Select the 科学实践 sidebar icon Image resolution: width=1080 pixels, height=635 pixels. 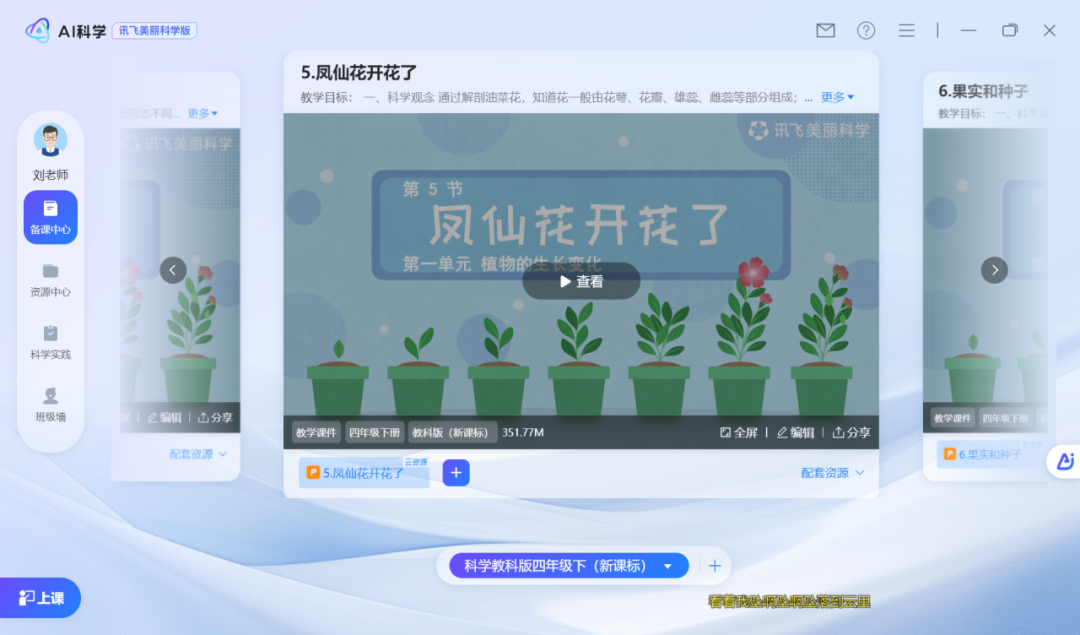coord(50,340)
